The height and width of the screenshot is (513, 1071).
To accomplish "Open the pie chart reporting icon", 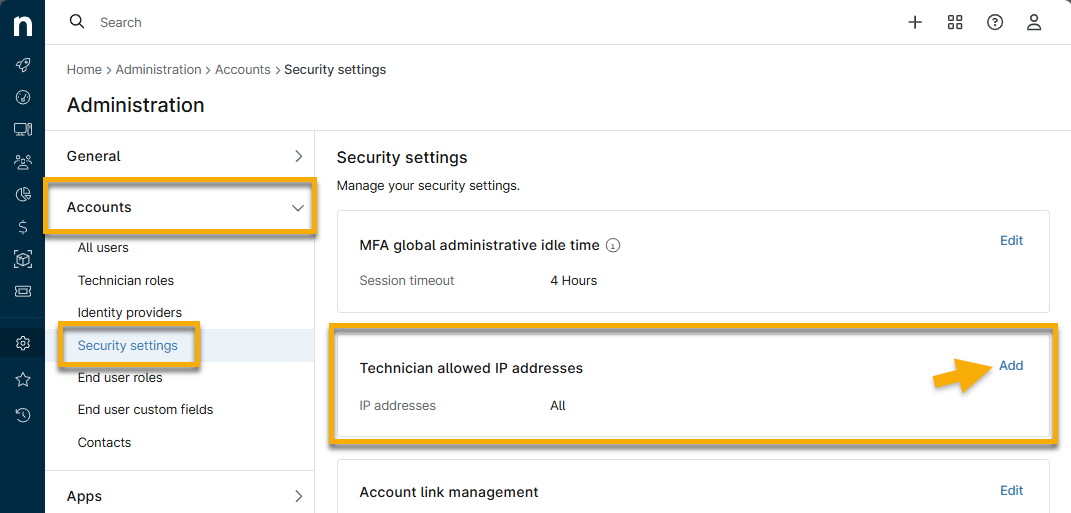I will click(23, 194).
